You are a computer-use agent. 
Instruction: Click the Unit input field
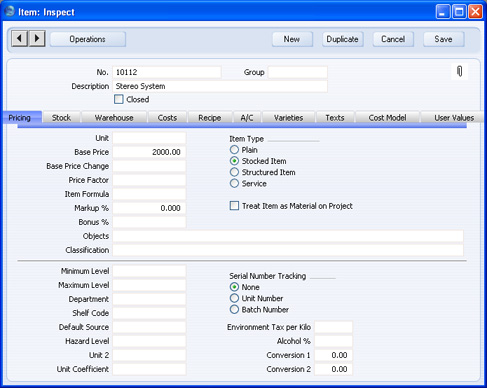coord(149,138)
